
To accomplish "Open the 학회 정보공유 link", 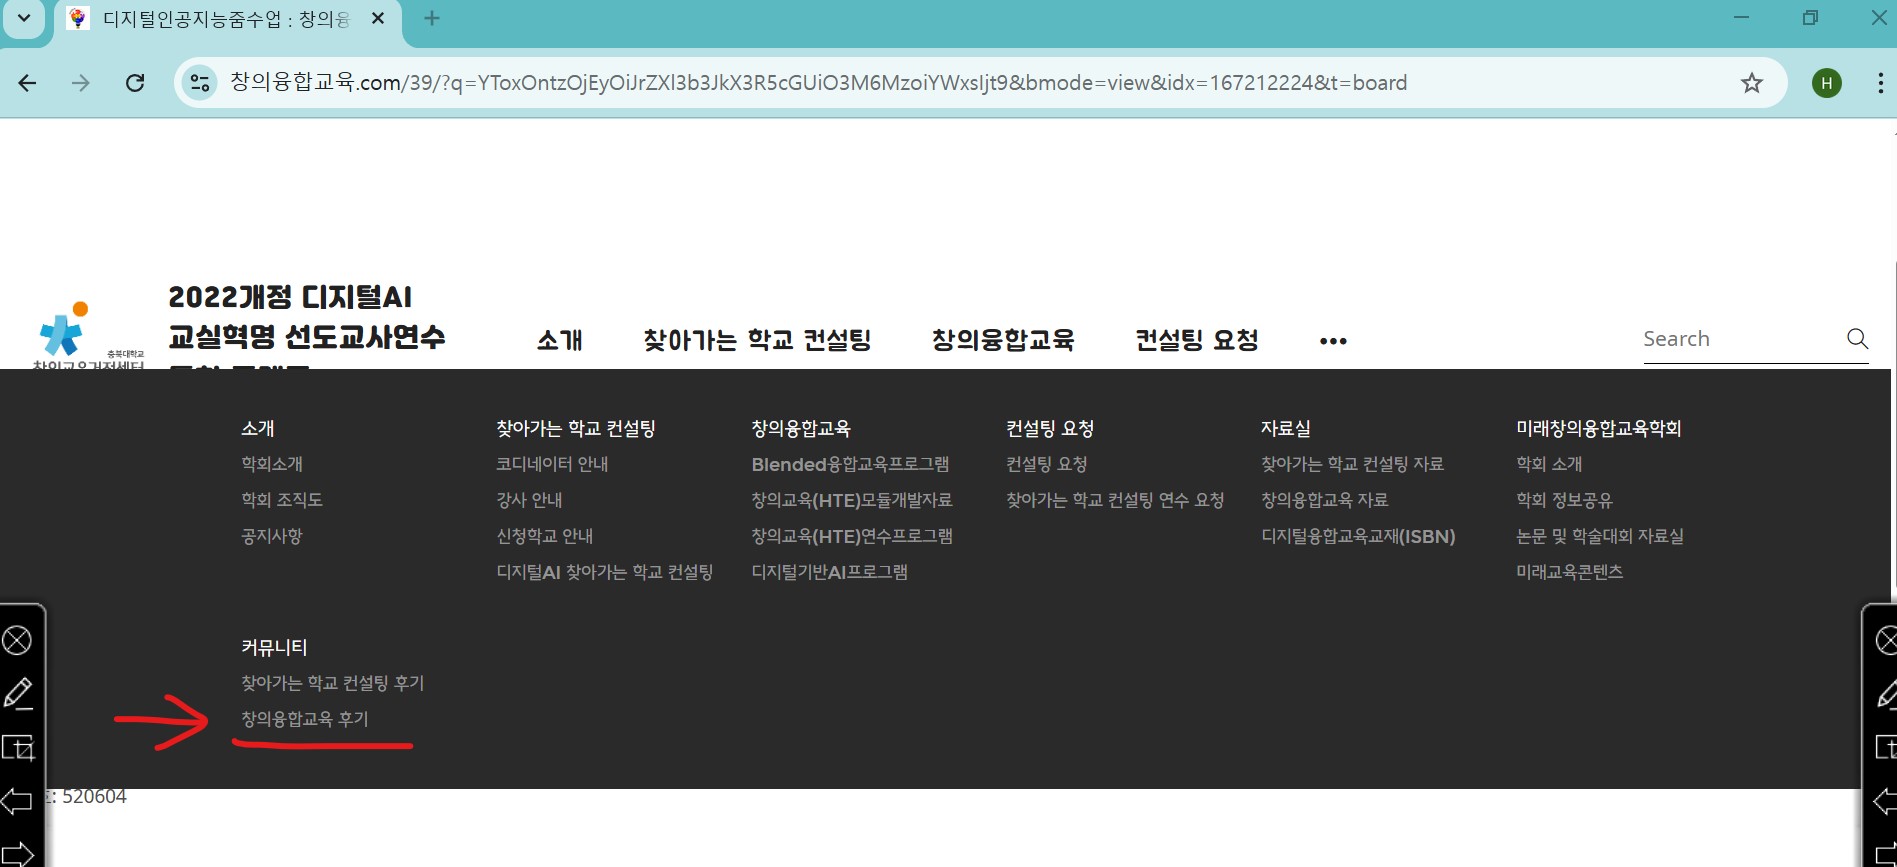I will 1565,500.
